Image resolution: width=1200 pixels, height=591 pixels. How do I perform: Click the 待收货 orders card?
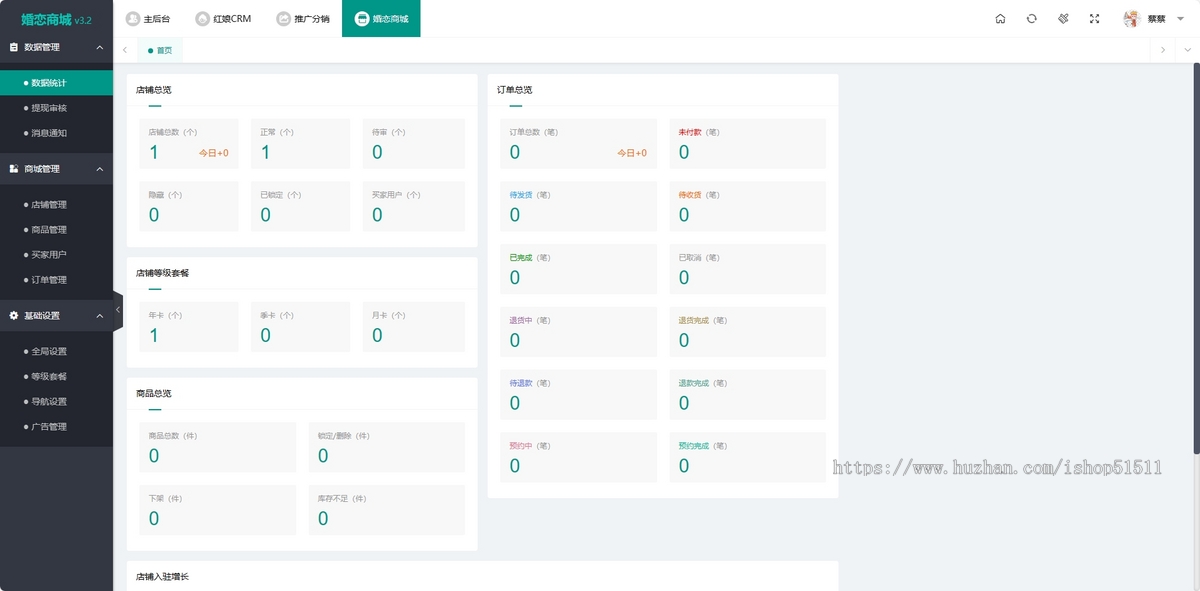[748, 206]
